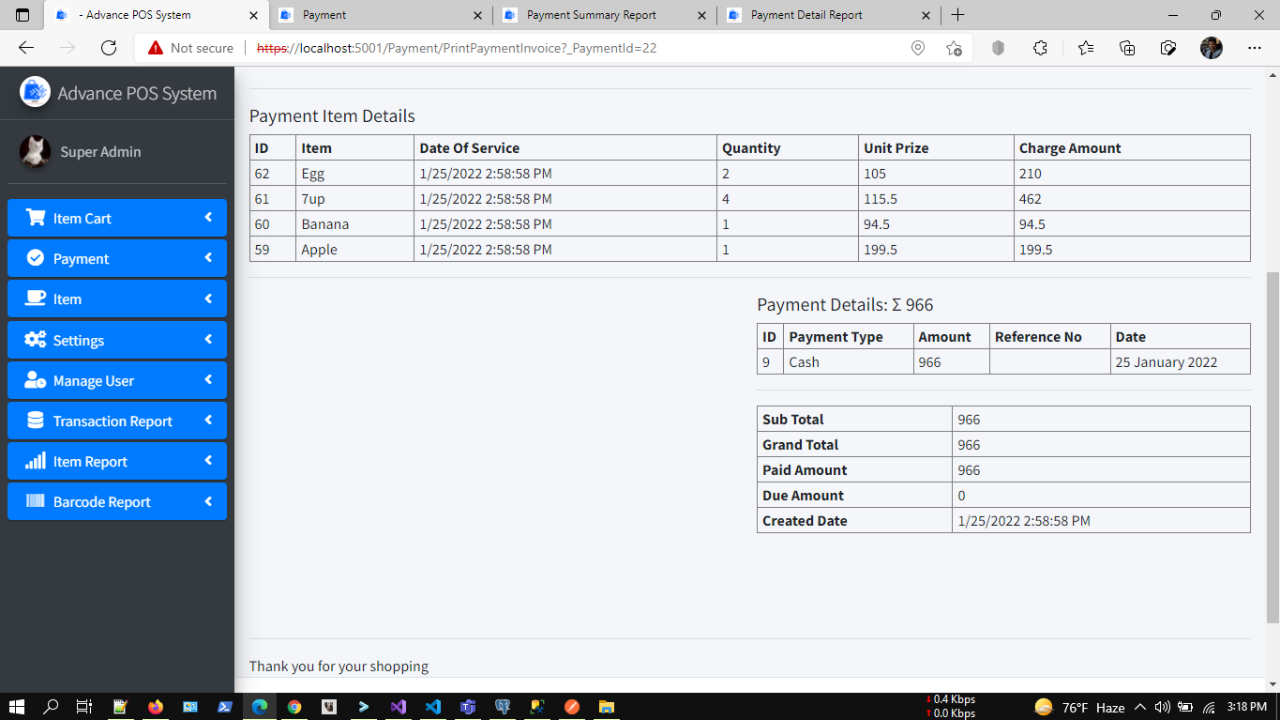Select the Manage User person icon
The height and width of the screenshot is (720, 1280).
click(34, 380)
